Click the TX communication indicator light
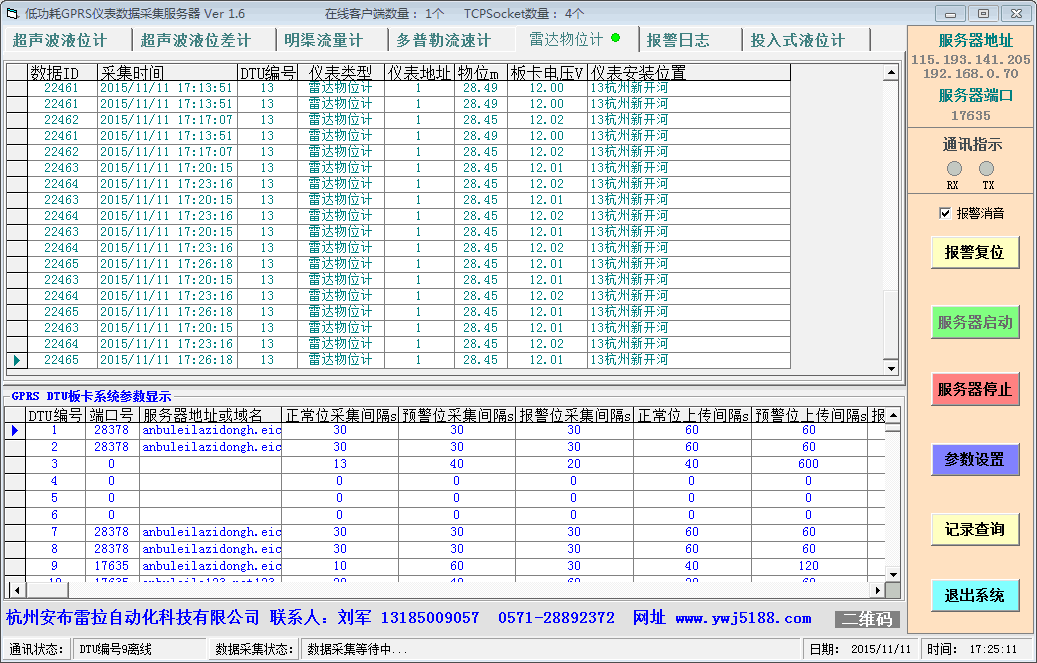The image size is (1037, 663). [x=987, y=169]
